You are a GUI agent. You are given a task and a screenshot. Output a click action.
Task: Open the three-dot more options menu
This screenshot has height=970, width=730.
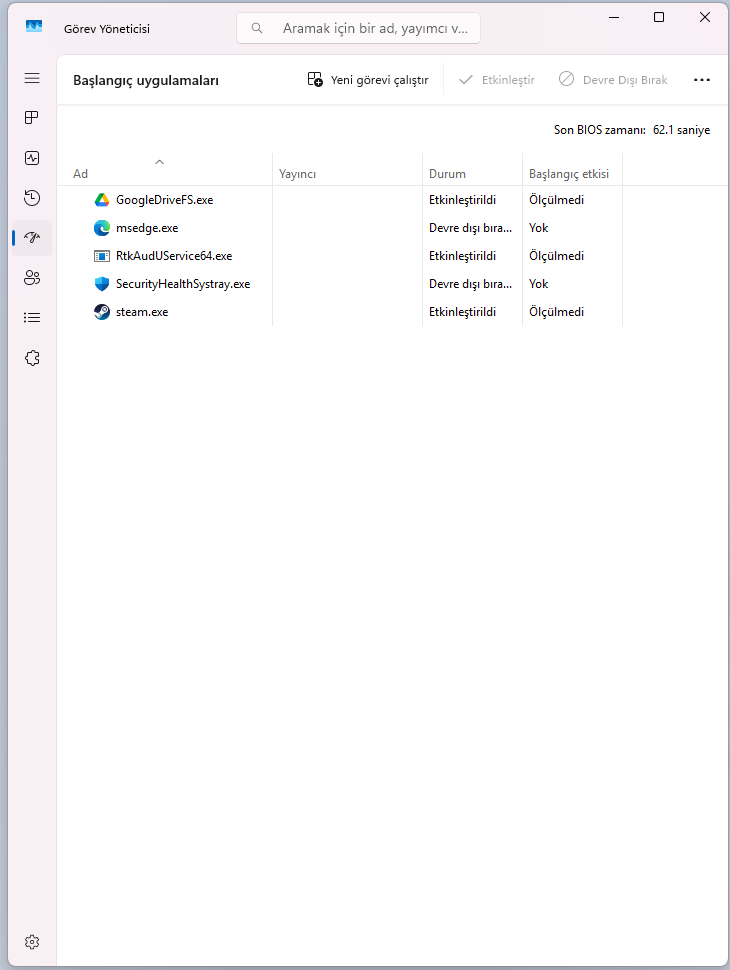point(702,80)
